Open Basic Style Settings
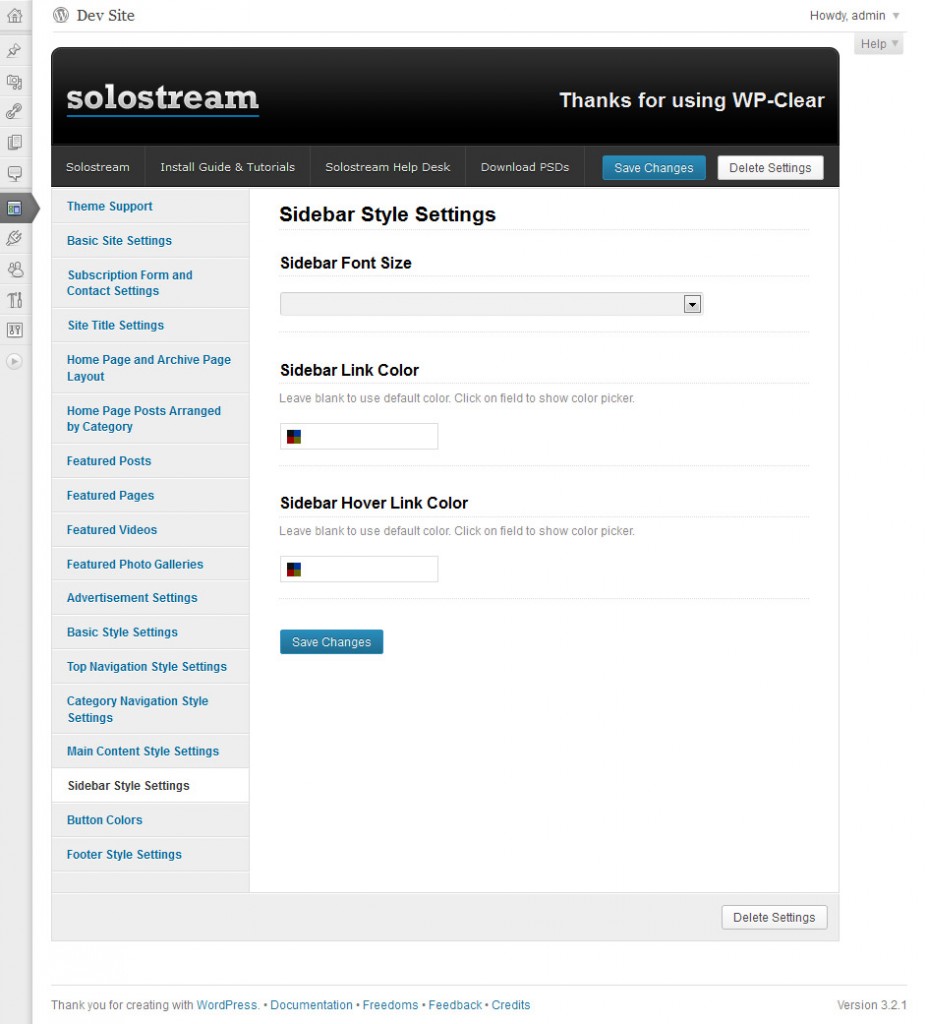Screen dimensions: 927x1024 tap(150, 632)
